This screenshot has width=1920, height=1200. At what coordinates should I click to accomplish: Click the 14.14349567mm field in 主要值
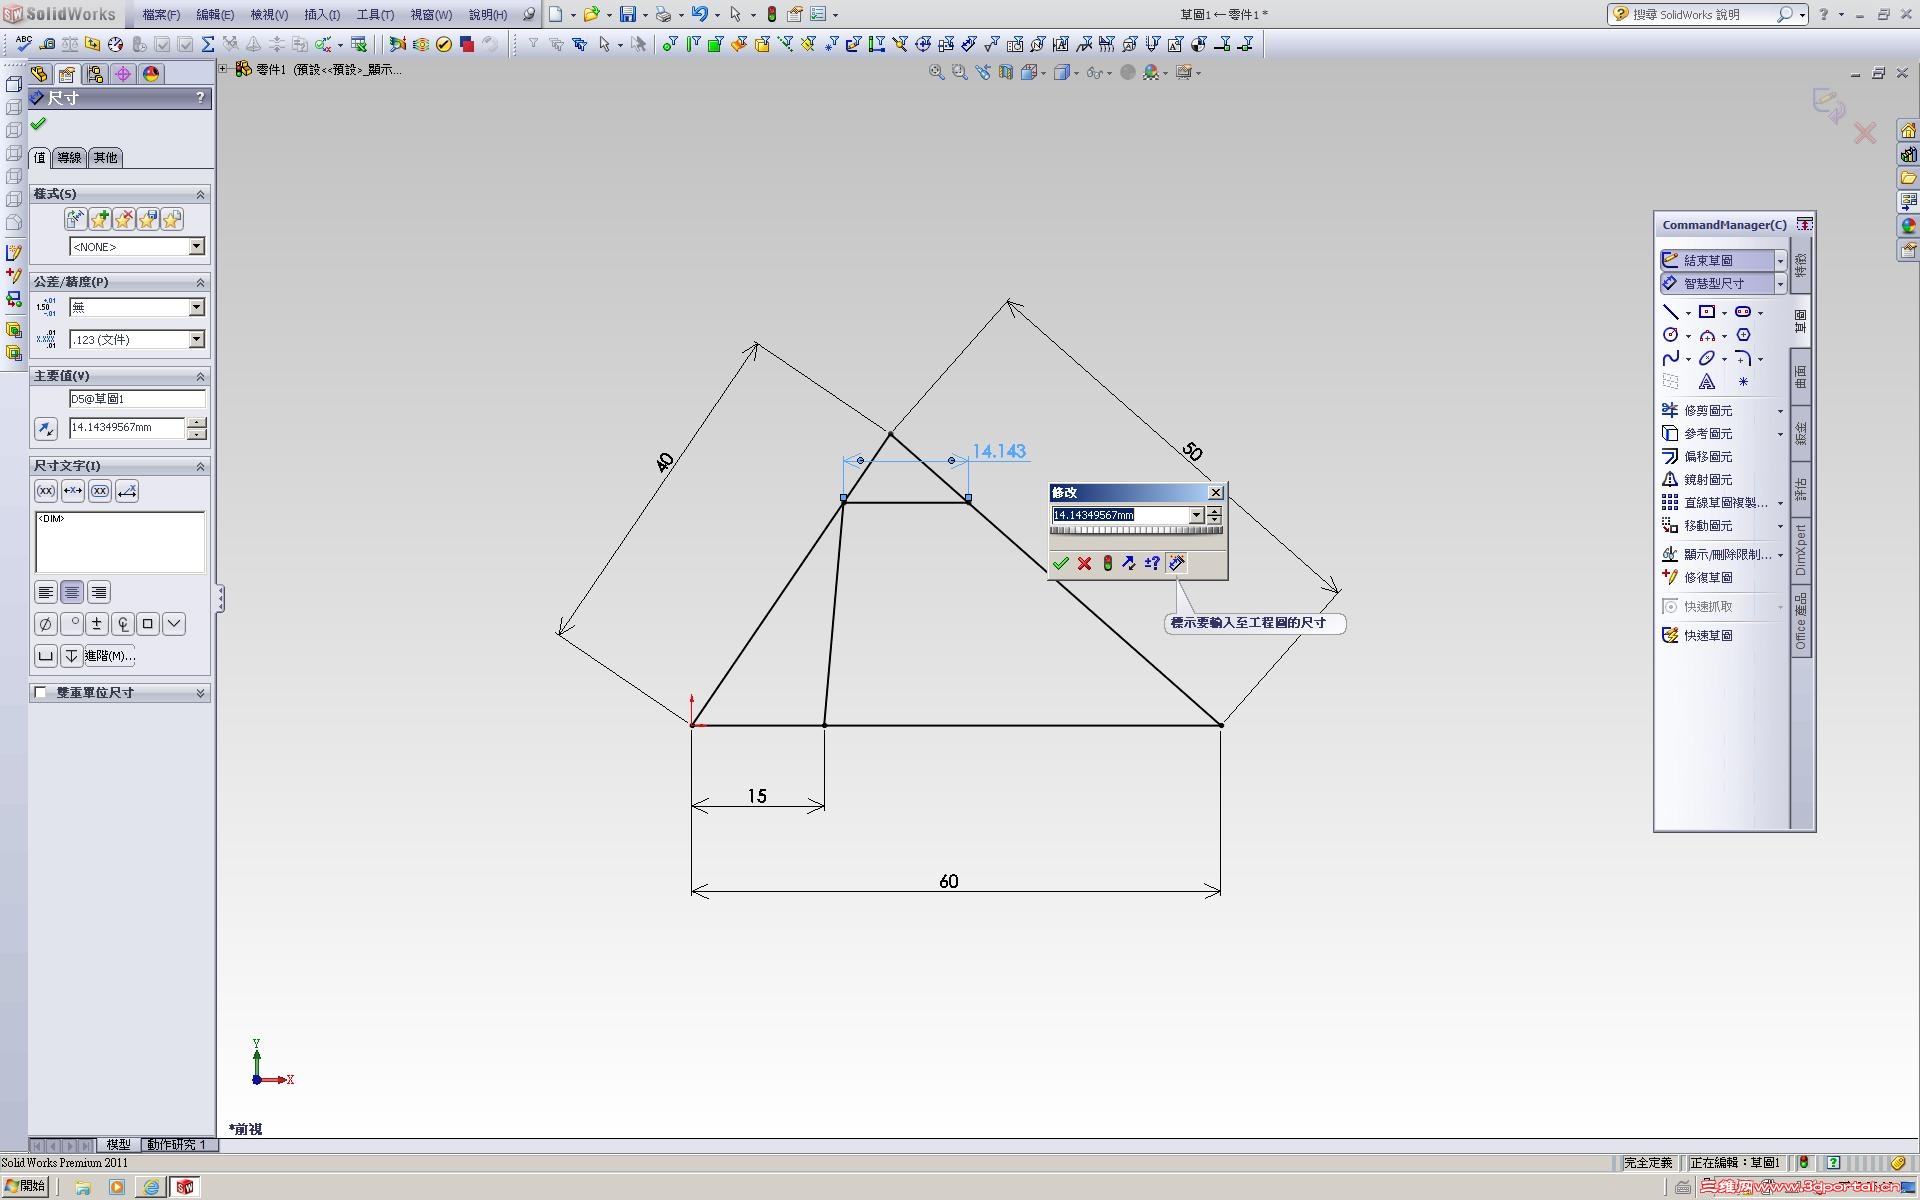pos(126,428)
